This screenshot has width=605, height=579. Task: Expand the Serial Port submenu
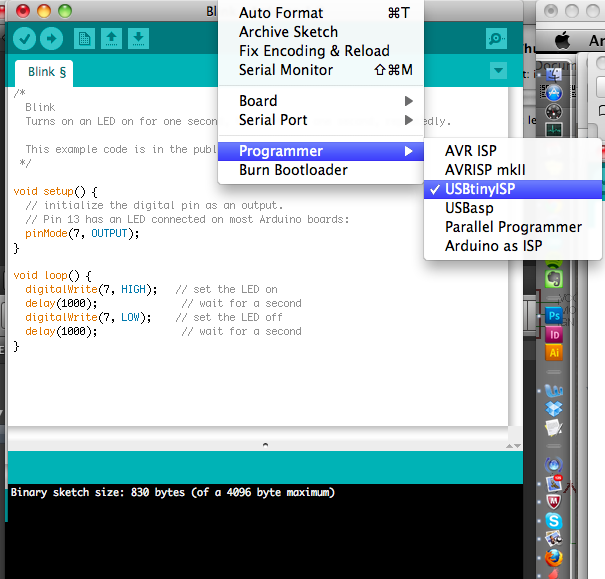click(x=321, y=120)
